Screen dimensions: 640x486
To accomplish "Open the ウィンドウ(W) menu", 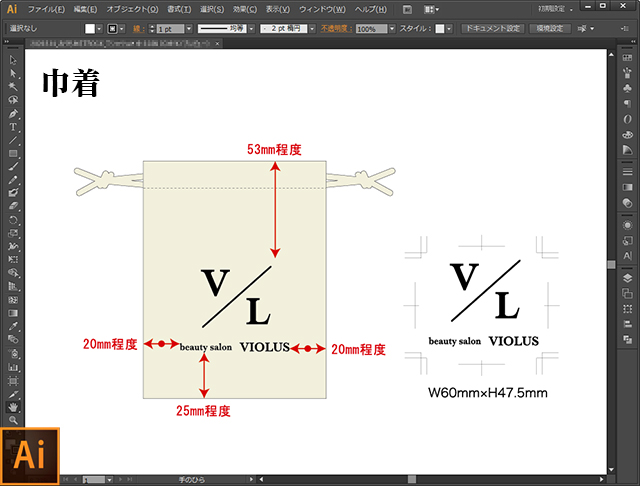I will pos(322,9).
